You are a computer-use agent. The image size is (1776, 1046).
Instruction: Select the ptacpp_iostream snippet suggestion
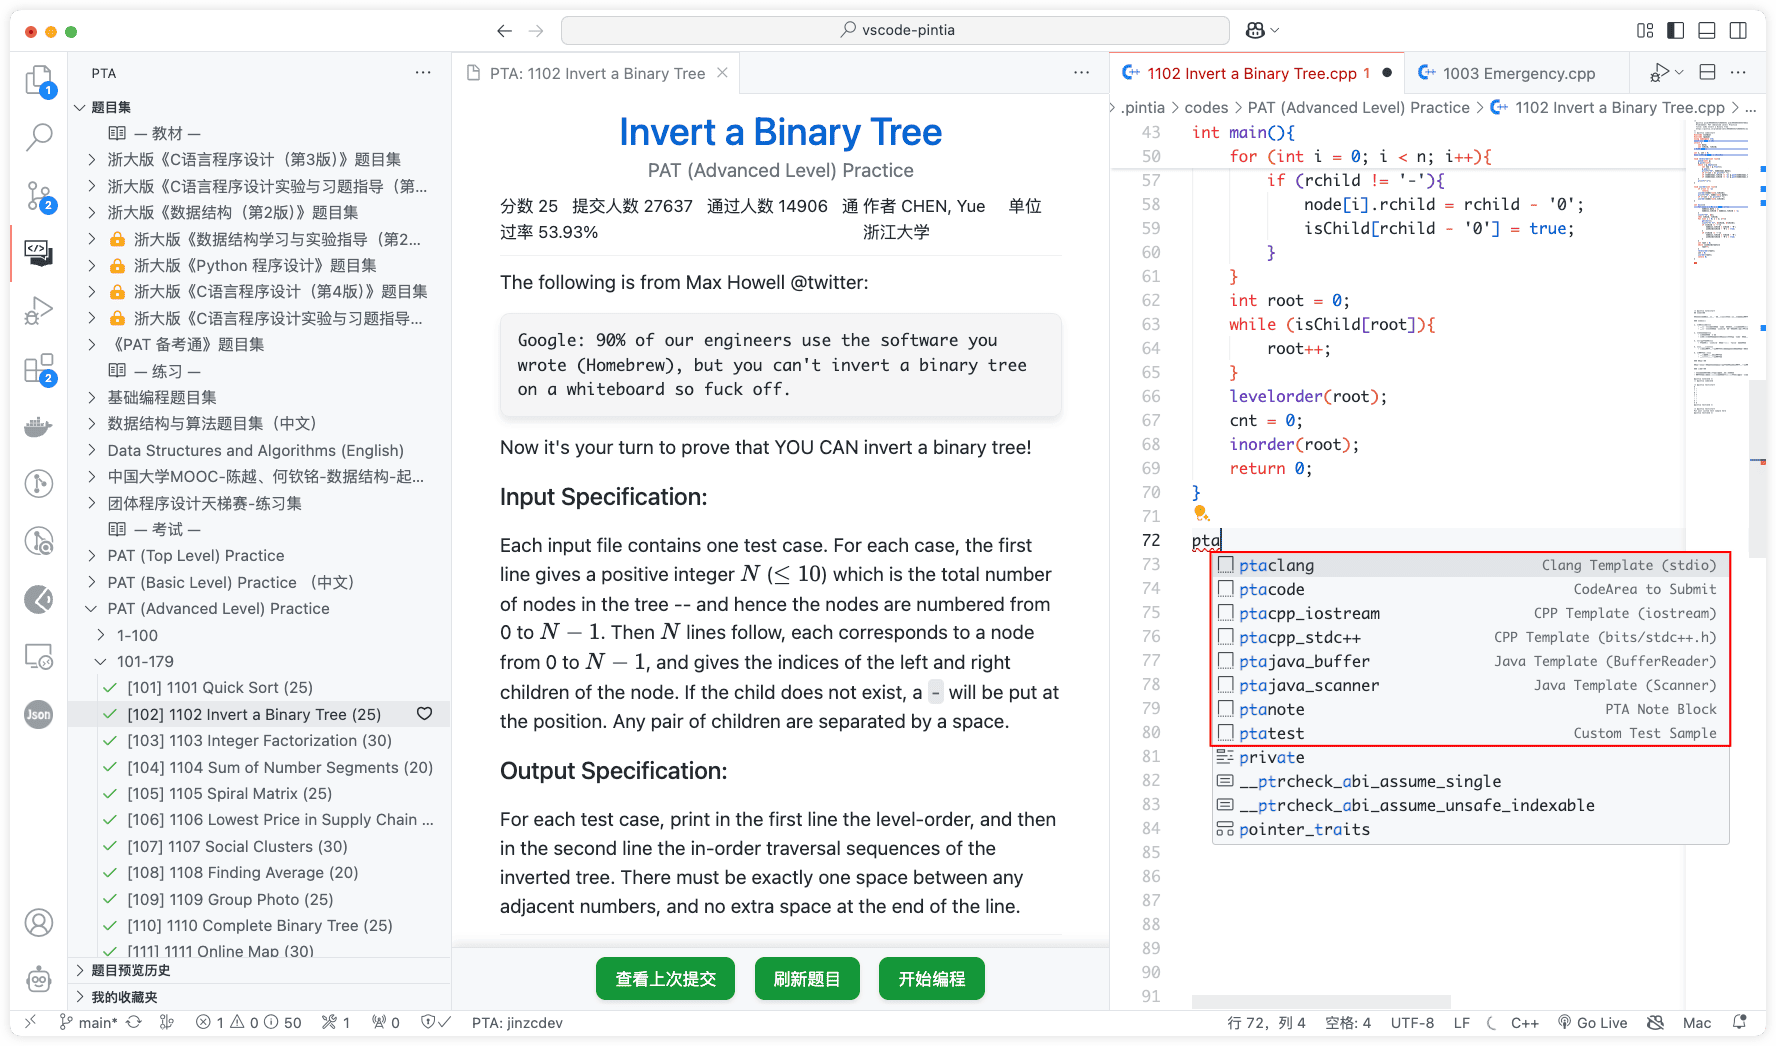pos(1470,613)
